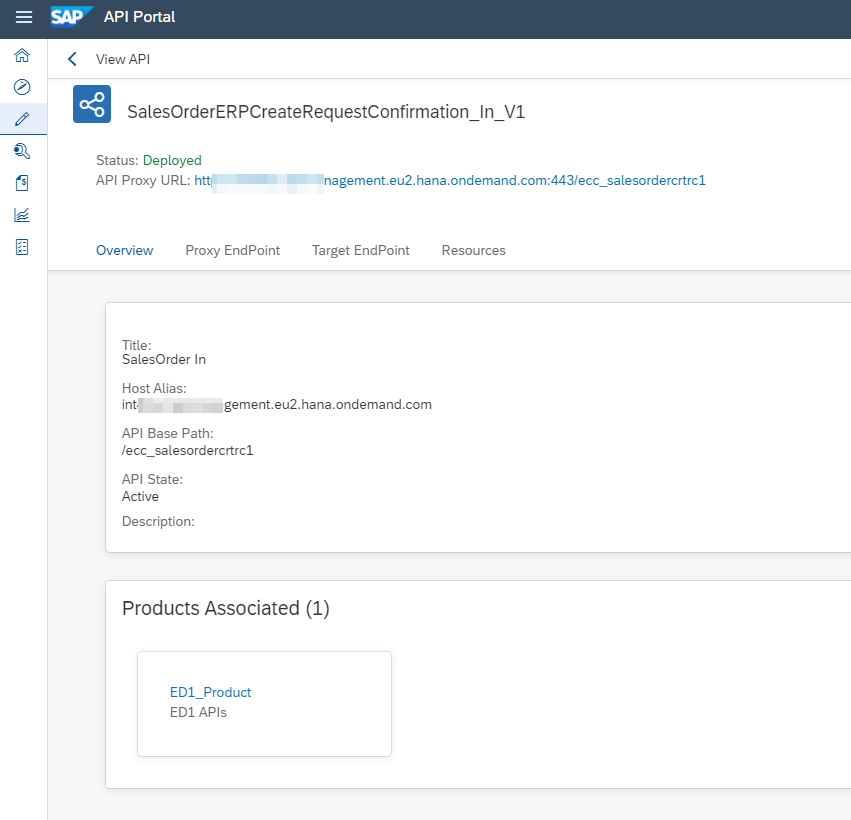Viewport: 851px width, 820px height.
Task: Open the ED1_Product link
Action: 210,692
